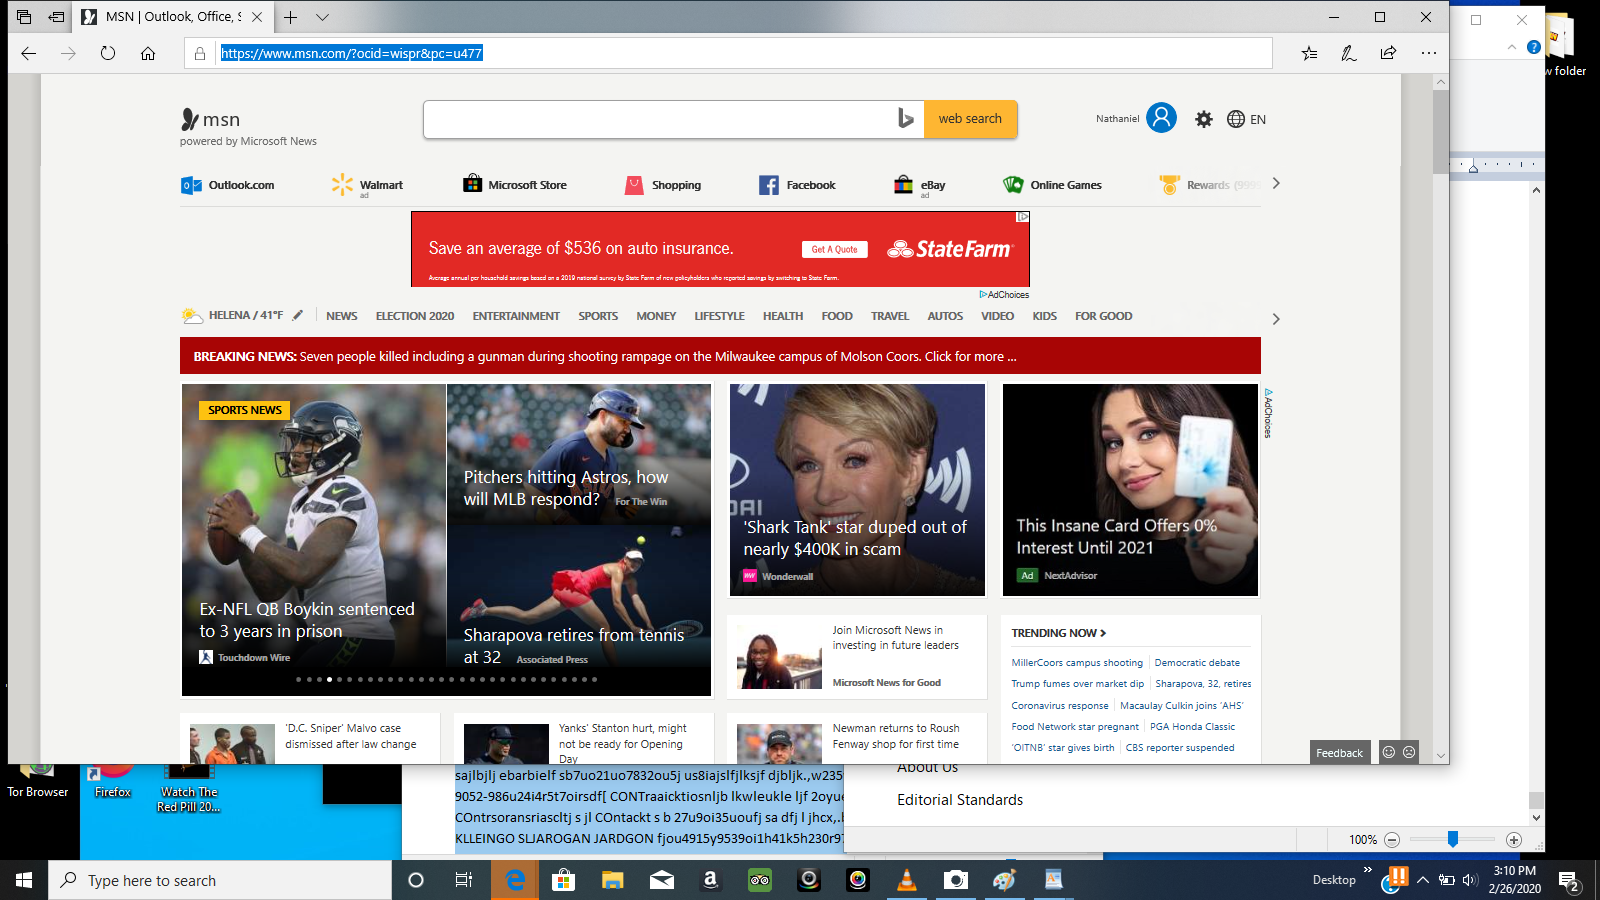Viewport: 1600px width, 900px height.
Task: Click the Windows Start button
Action: tap(24, 880)
